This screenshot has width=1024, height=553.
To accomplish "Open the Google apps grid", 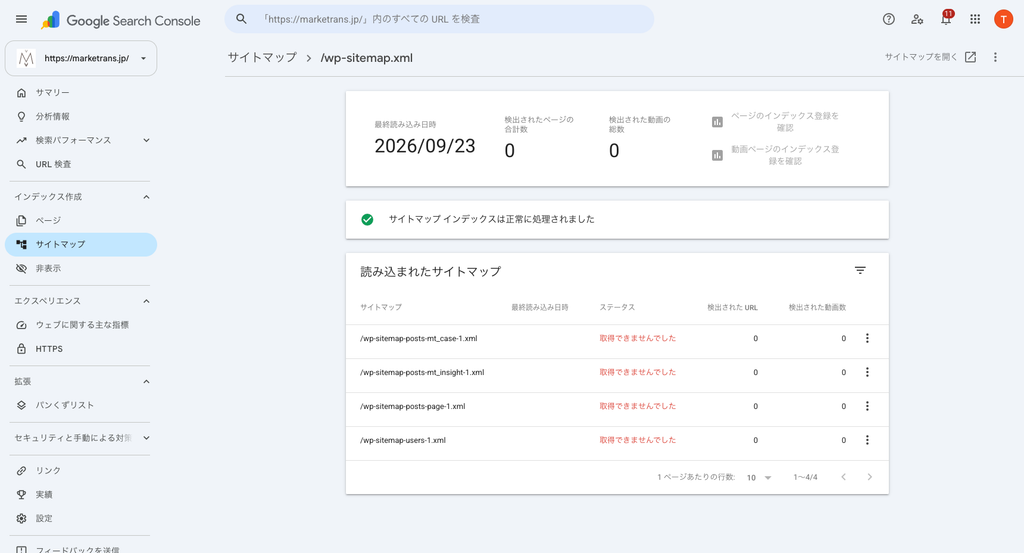I will (x=975, y=19).
